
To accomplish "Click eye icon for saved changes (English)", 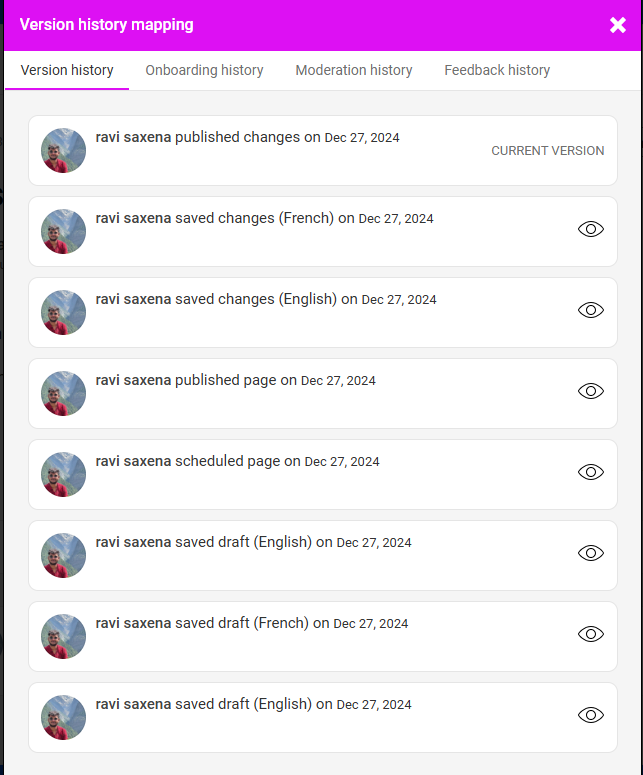I will 591,310.
